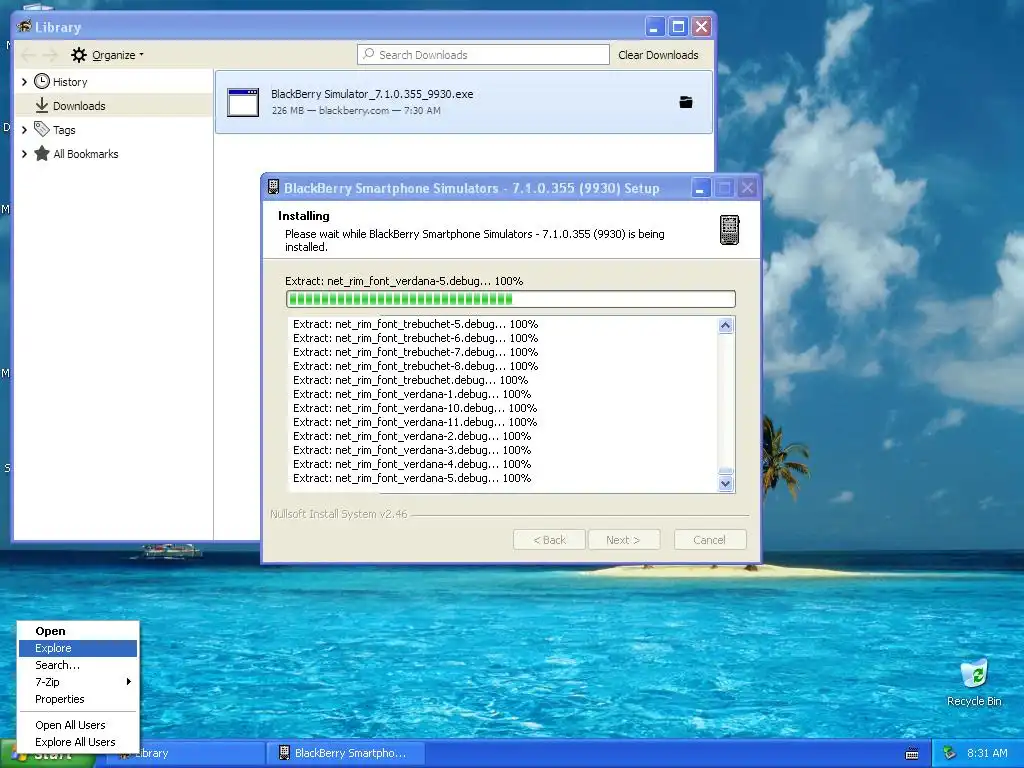Select the BlackBerry Simulator_7.1.0.355_9930.exe download entry
This screenshot has width=1024, height=768.
point(464,102)
